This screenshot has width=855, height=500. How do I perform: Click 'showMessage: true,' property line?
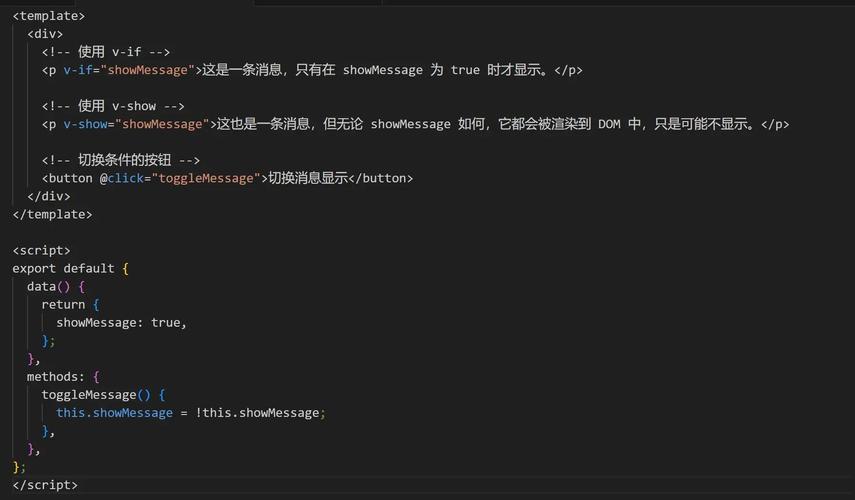click(x=122, y=323)
